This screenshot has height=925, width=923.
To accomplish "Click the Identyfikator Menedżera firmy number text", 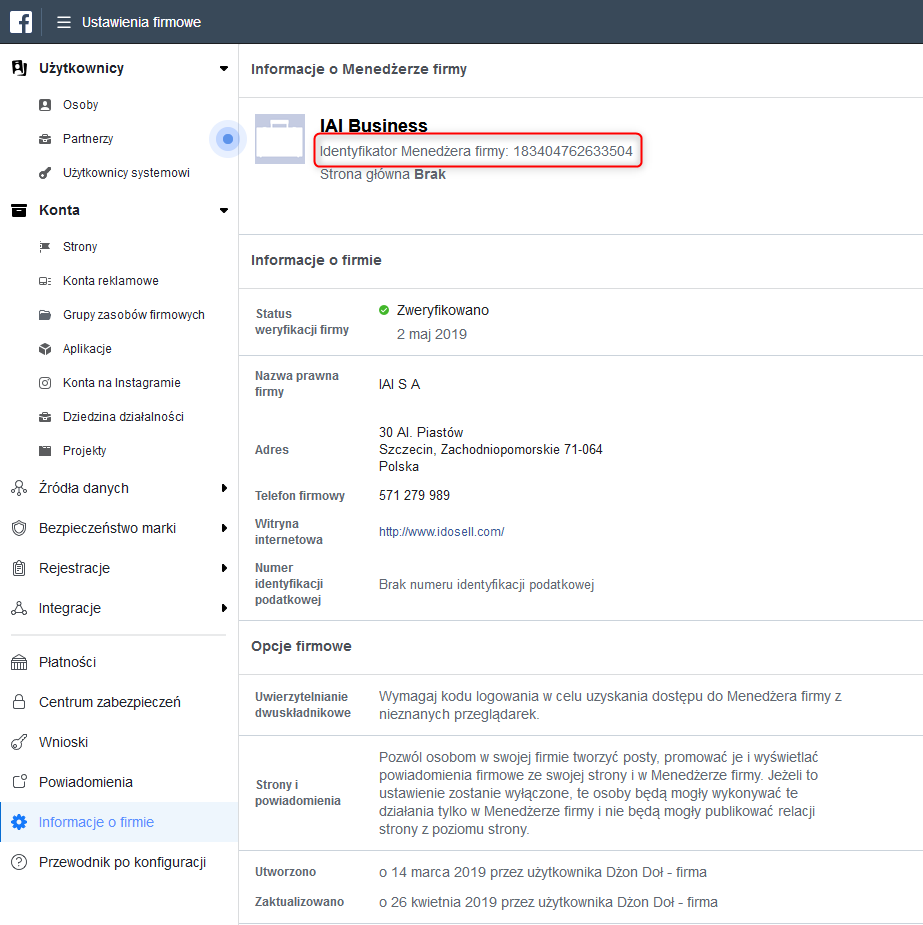I will pos(476,151).
